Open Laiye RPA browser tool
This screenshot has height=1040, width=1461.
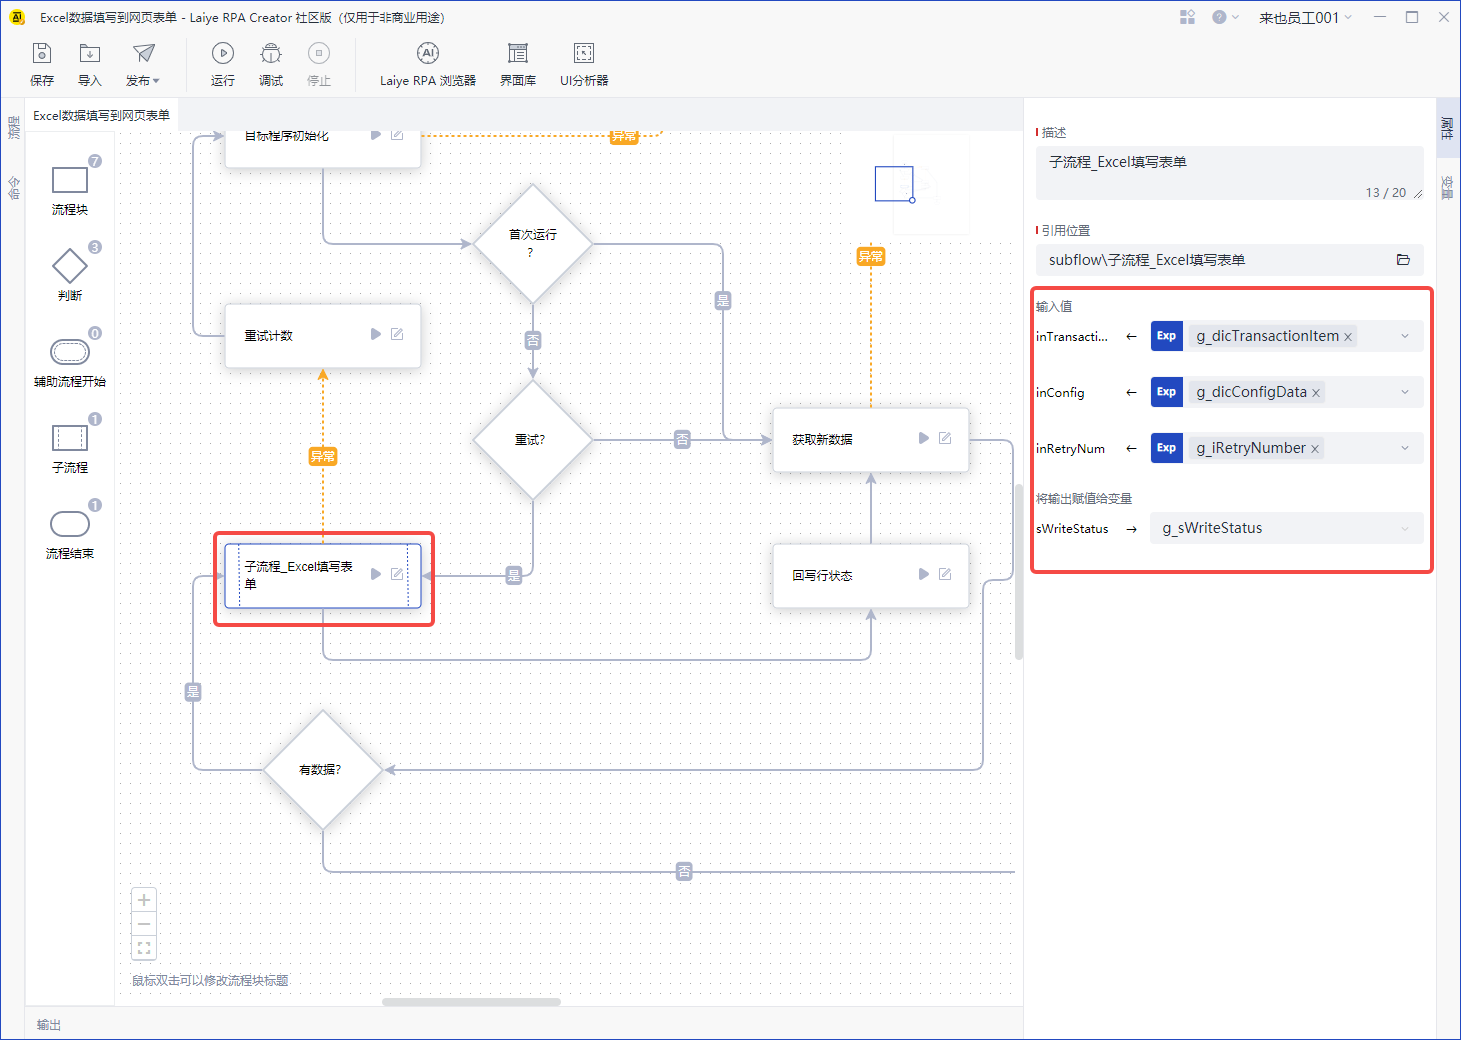click(428, 65)
